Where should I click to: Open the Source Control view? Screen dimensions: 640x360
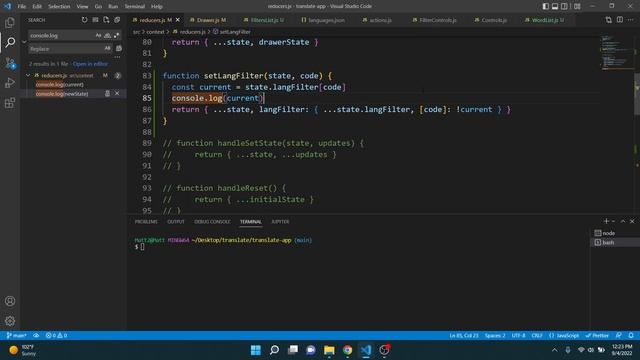click(10, 63)
